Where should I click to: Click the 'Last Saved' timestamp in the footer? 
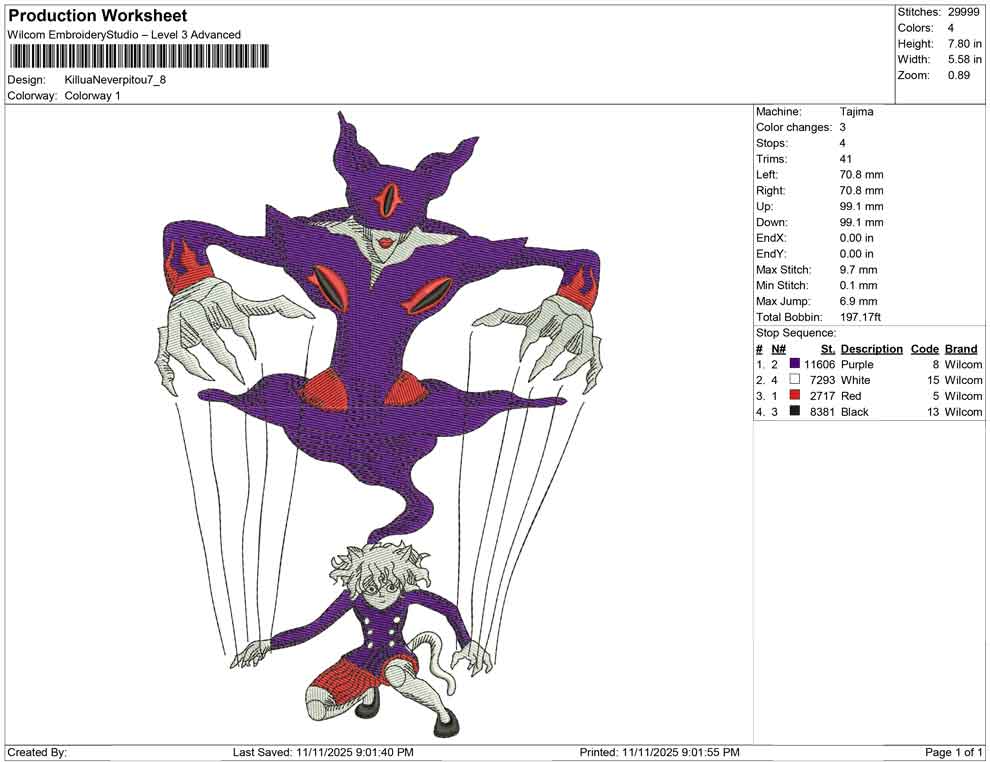pos(323,752)
